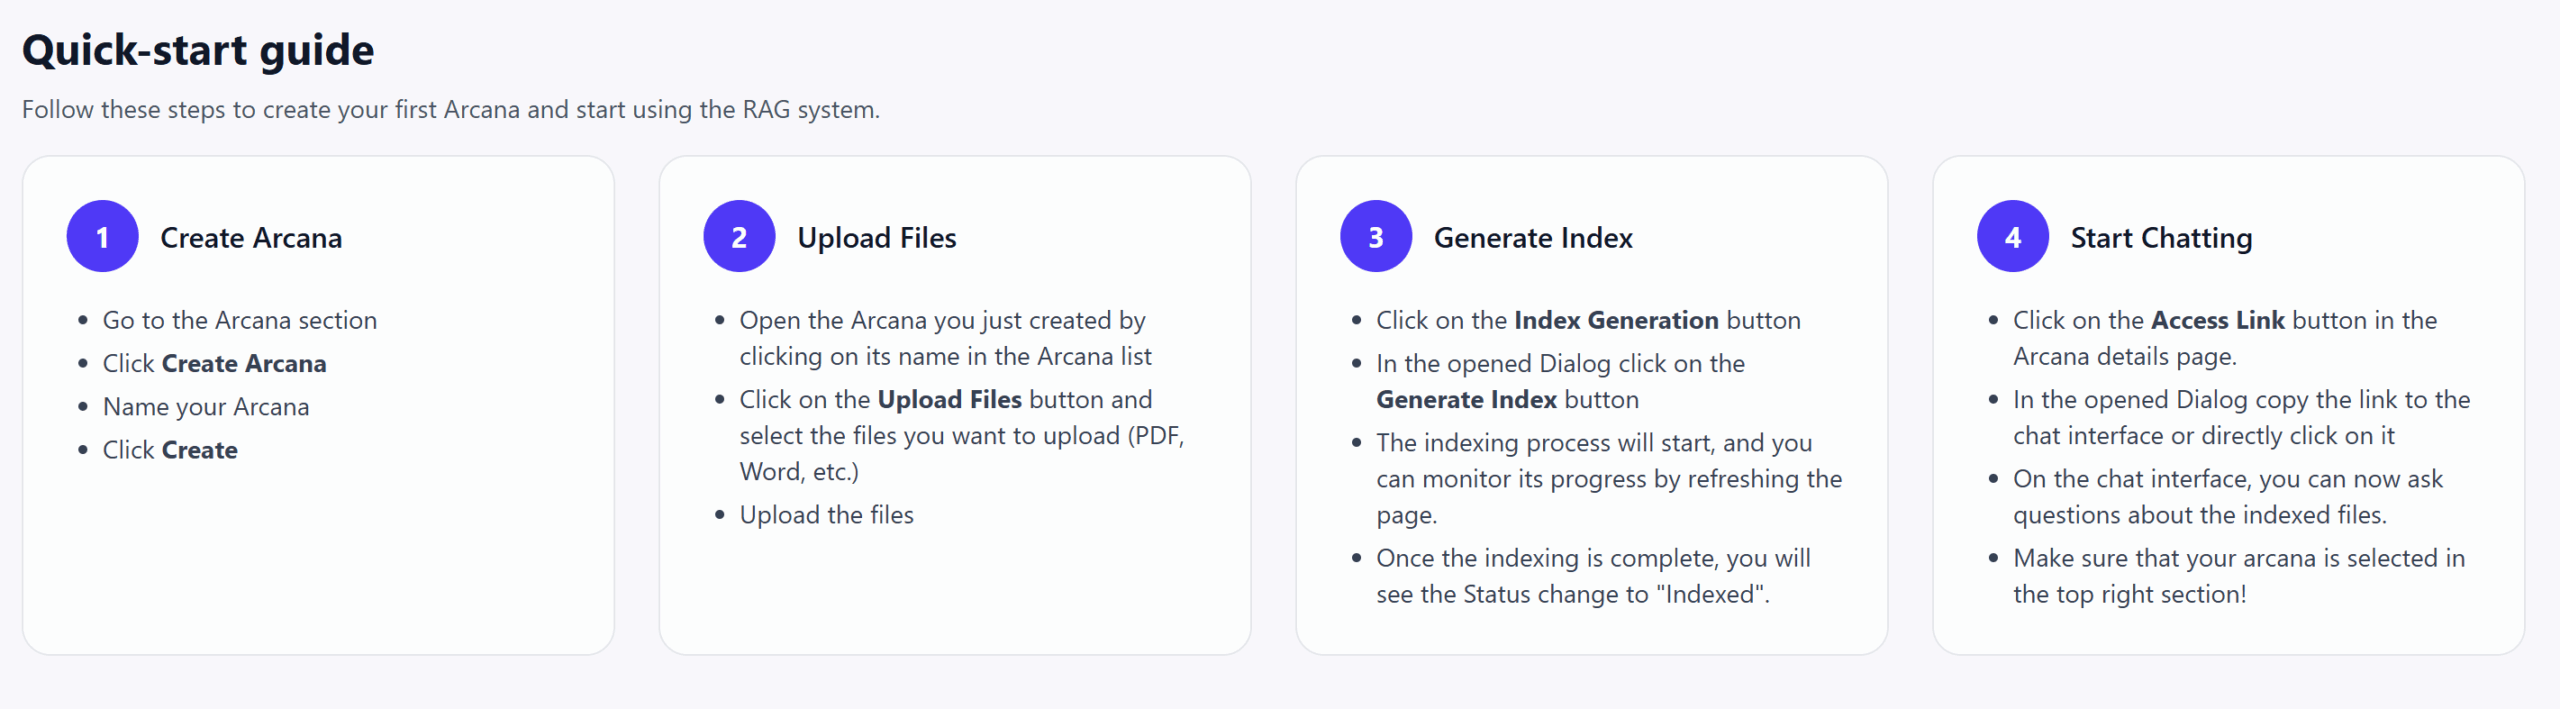This screenshot has height=709, width=2560.
Task: Click the 'Upload the files' bullet
Action: (x=827, y=515)
